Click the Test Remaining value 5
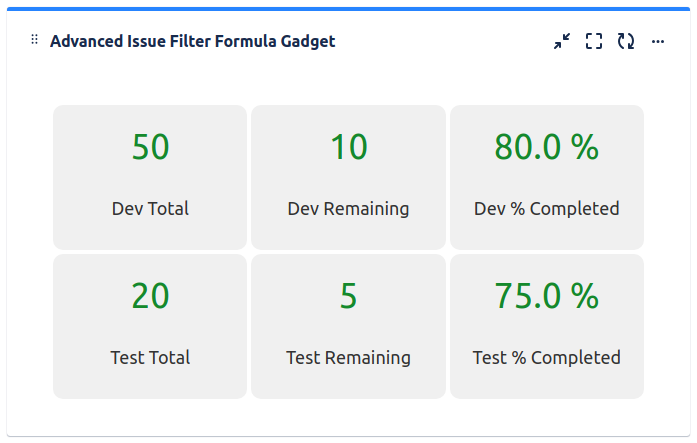The width and height of the screenshot is (697, 443). (x=348, y=296)
